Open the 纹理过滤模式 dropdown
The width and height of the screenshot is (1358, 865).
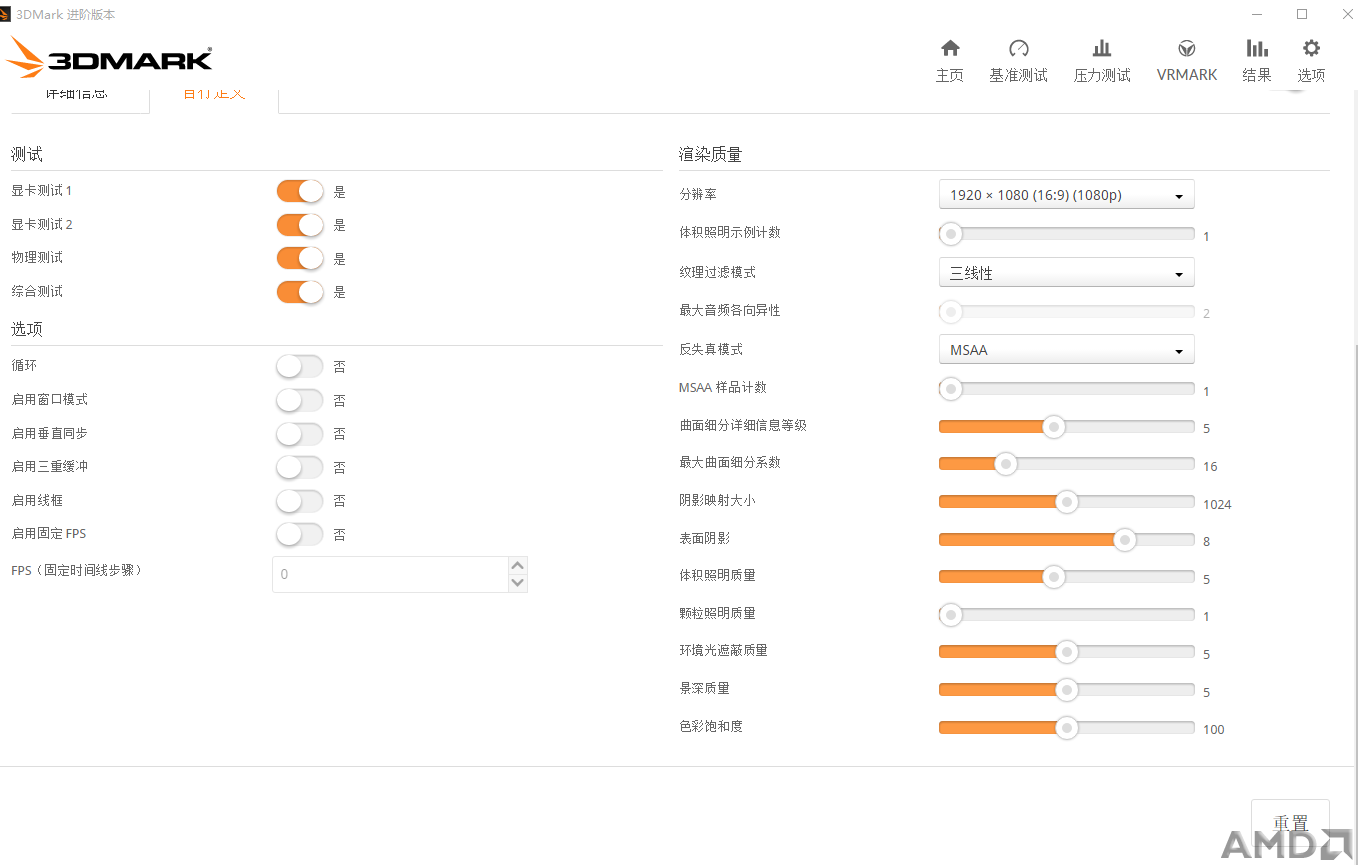(1066, 272)
